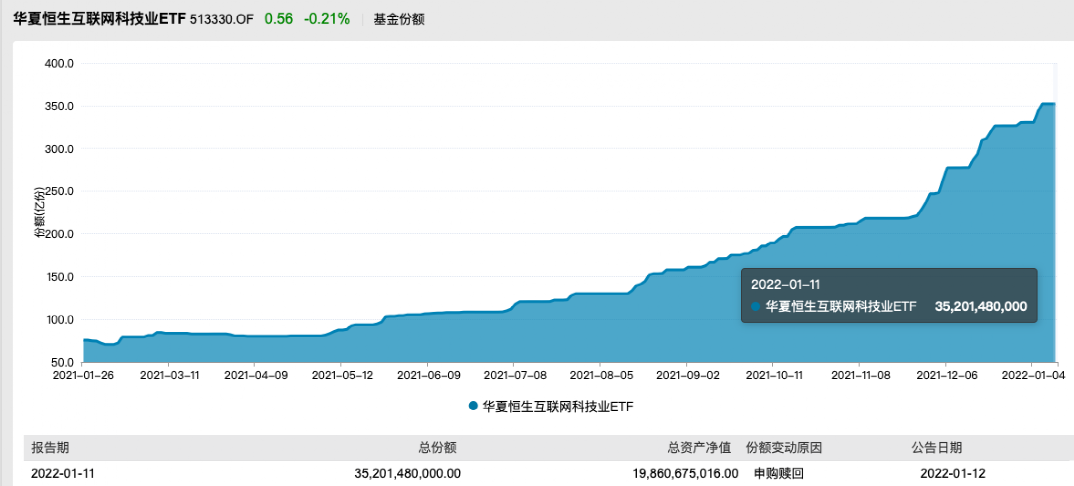Click x-axis label 2021-05-12
The width and height of the screenshot is (1074, 486).
[341, 375]
